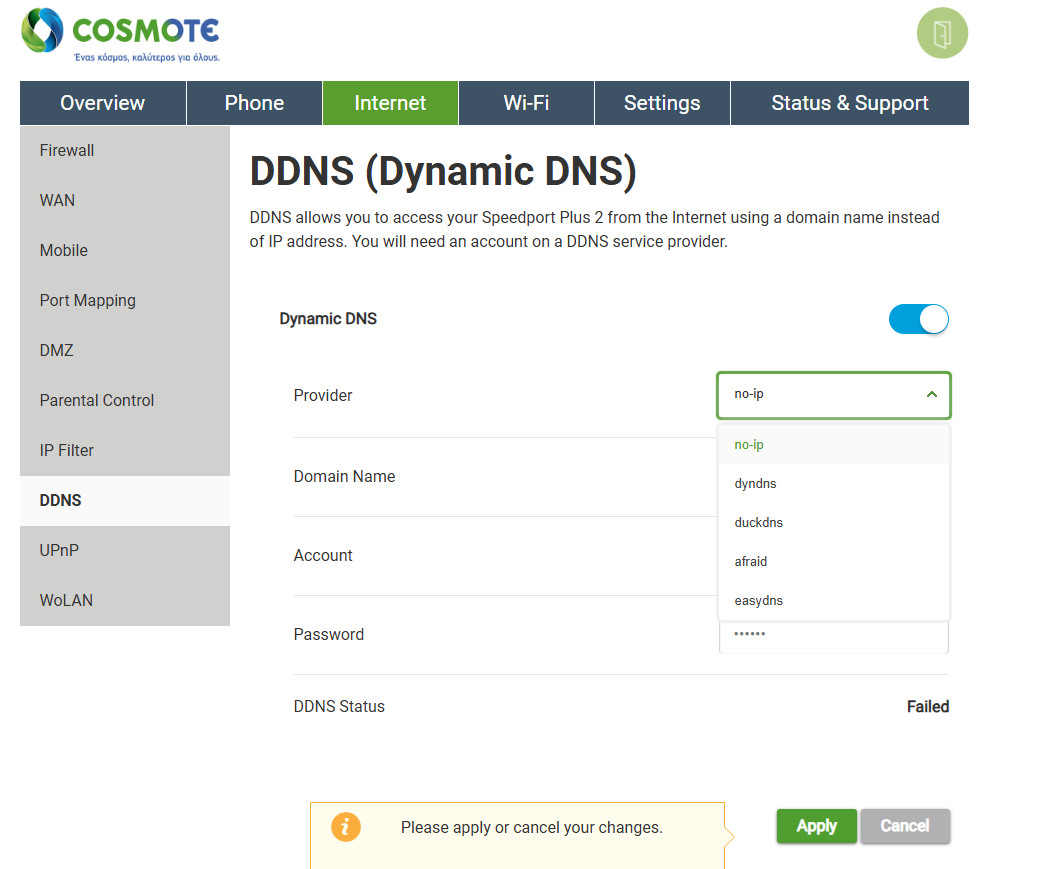Cancel the pending changes

click(905, 826)
